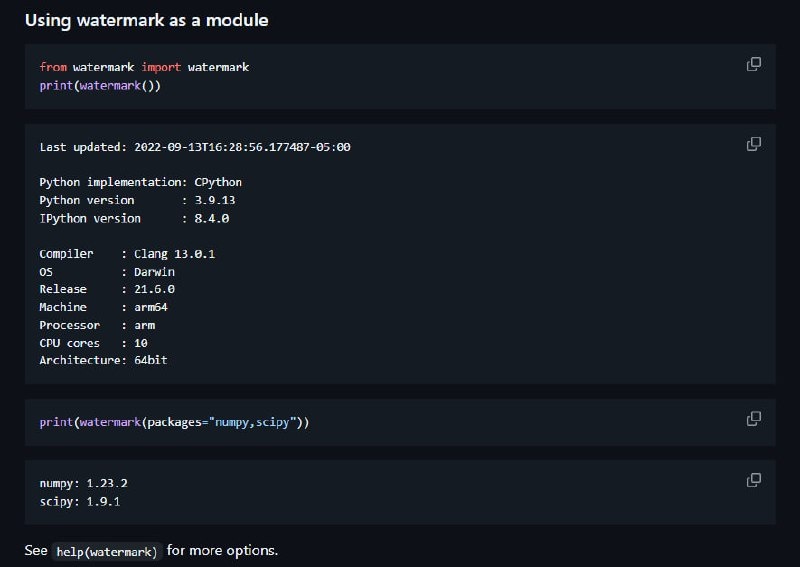Image resolution: width=800 pixels, height=567 pixels.
Task: Copy the 'from watermark import watermark' code block
Action: [754, 64]
